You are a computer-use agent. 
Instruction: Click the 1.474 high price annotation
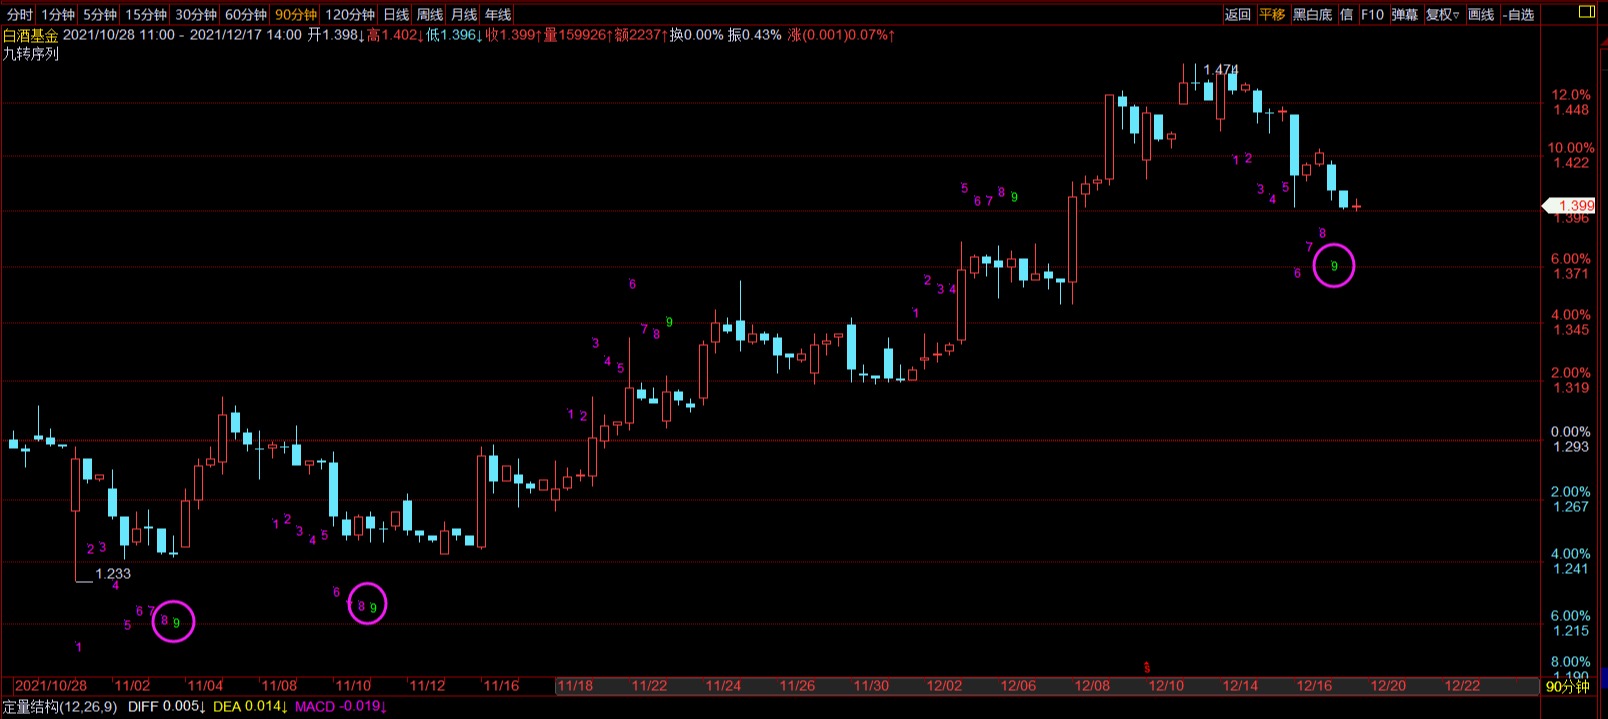(1221, 70)
